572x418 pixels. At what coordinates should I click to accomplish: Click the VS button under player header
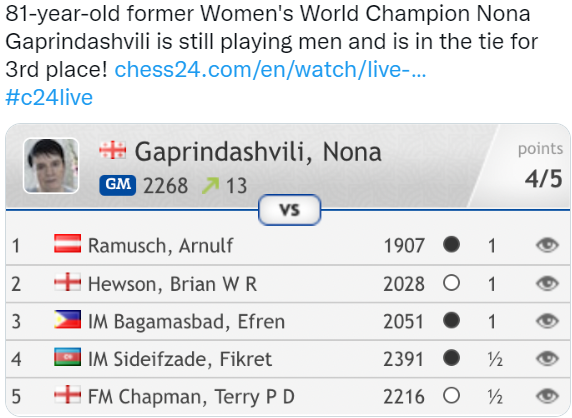pyautogui.click(x=290, y=210)
